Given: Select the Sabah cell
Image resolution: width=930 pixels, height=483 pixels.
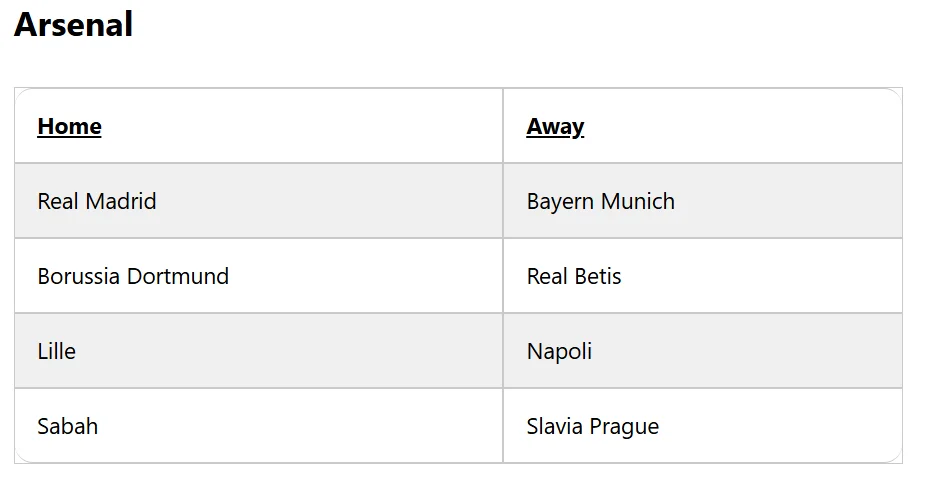Looking at the screenshot, I should click(x=259, y=425).
